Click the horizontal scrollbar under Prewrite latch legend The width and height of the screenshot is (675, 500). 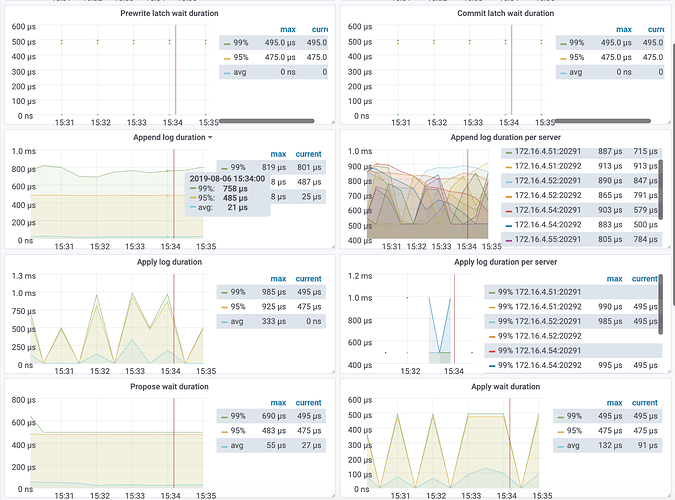(267, 121)
